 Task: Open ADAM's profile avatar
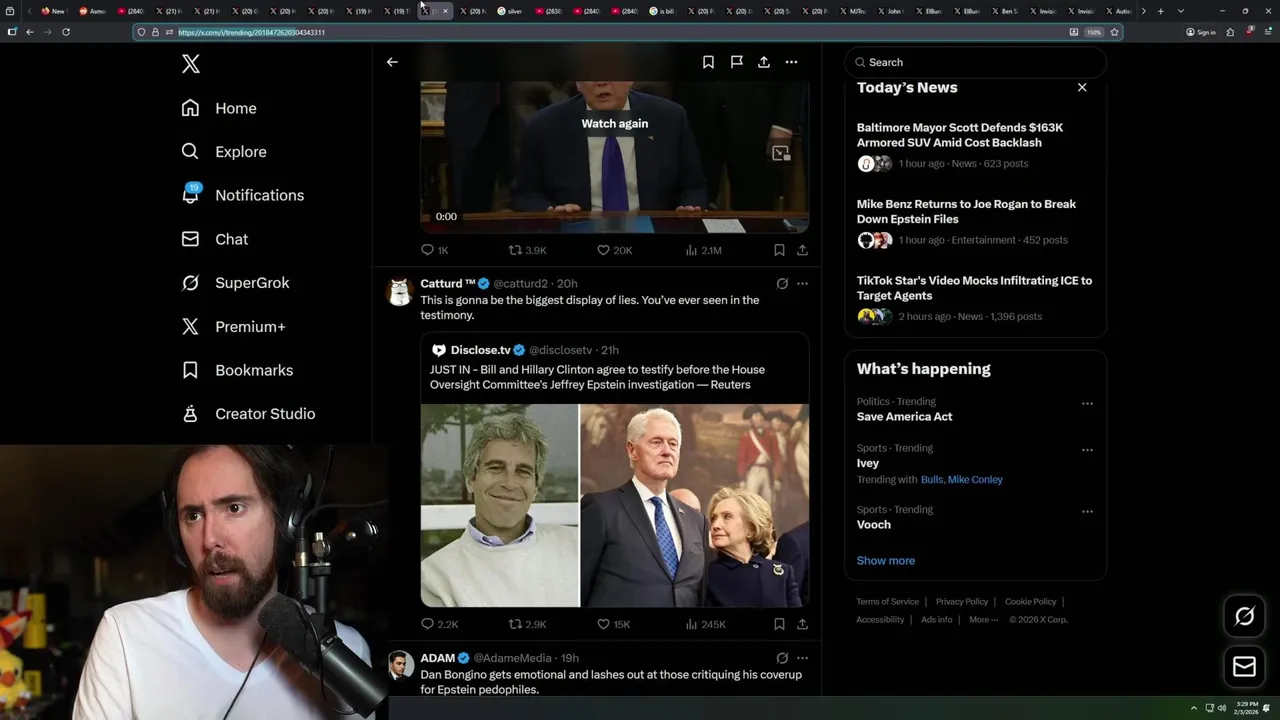(400, 665)
